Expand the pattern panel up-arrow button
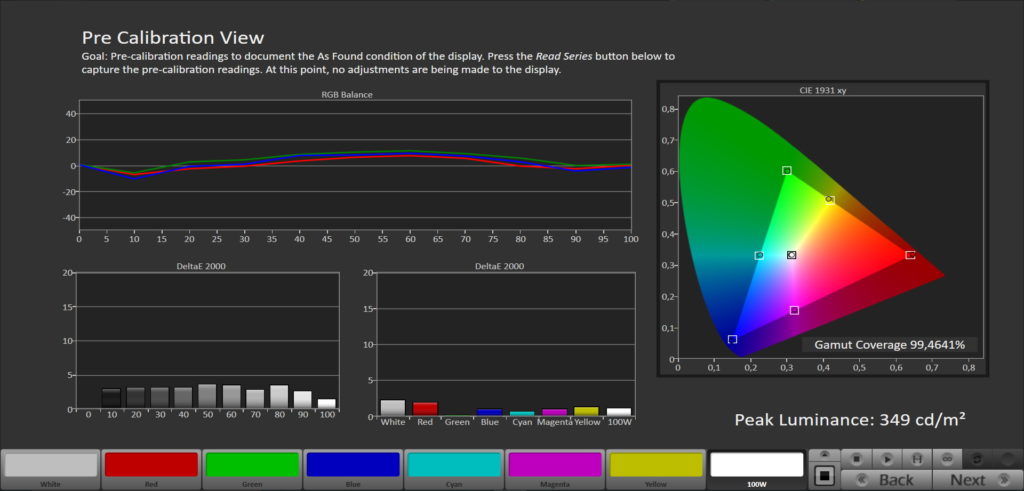This screenshot has width=1024, height=491. [x=825, y=454]
